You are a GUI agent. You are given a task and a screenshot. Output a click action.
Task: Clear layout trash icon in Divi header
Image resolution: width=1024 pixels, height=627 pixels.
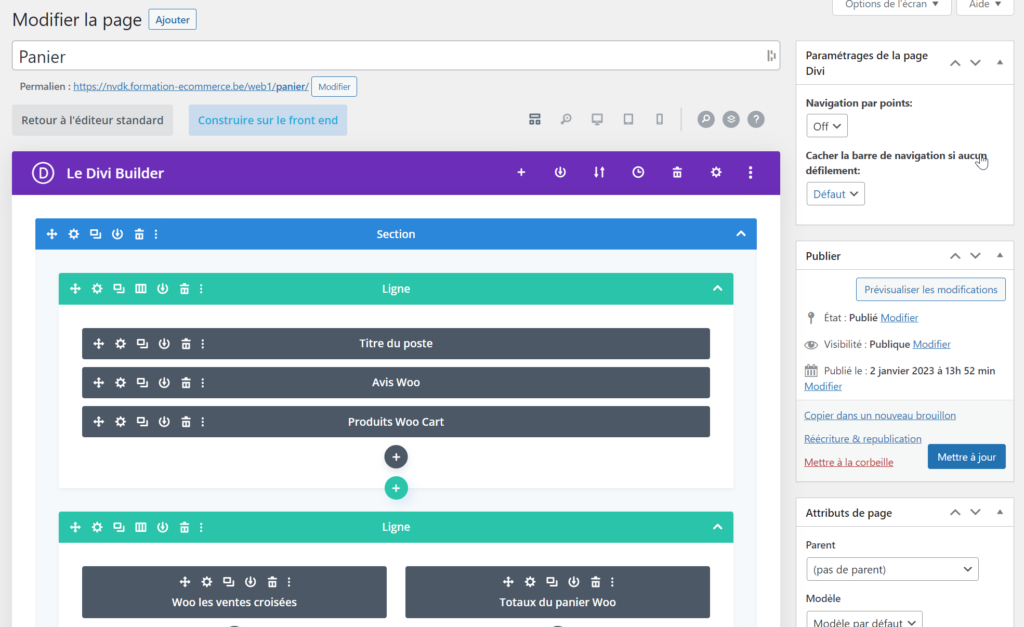[677, 172]
